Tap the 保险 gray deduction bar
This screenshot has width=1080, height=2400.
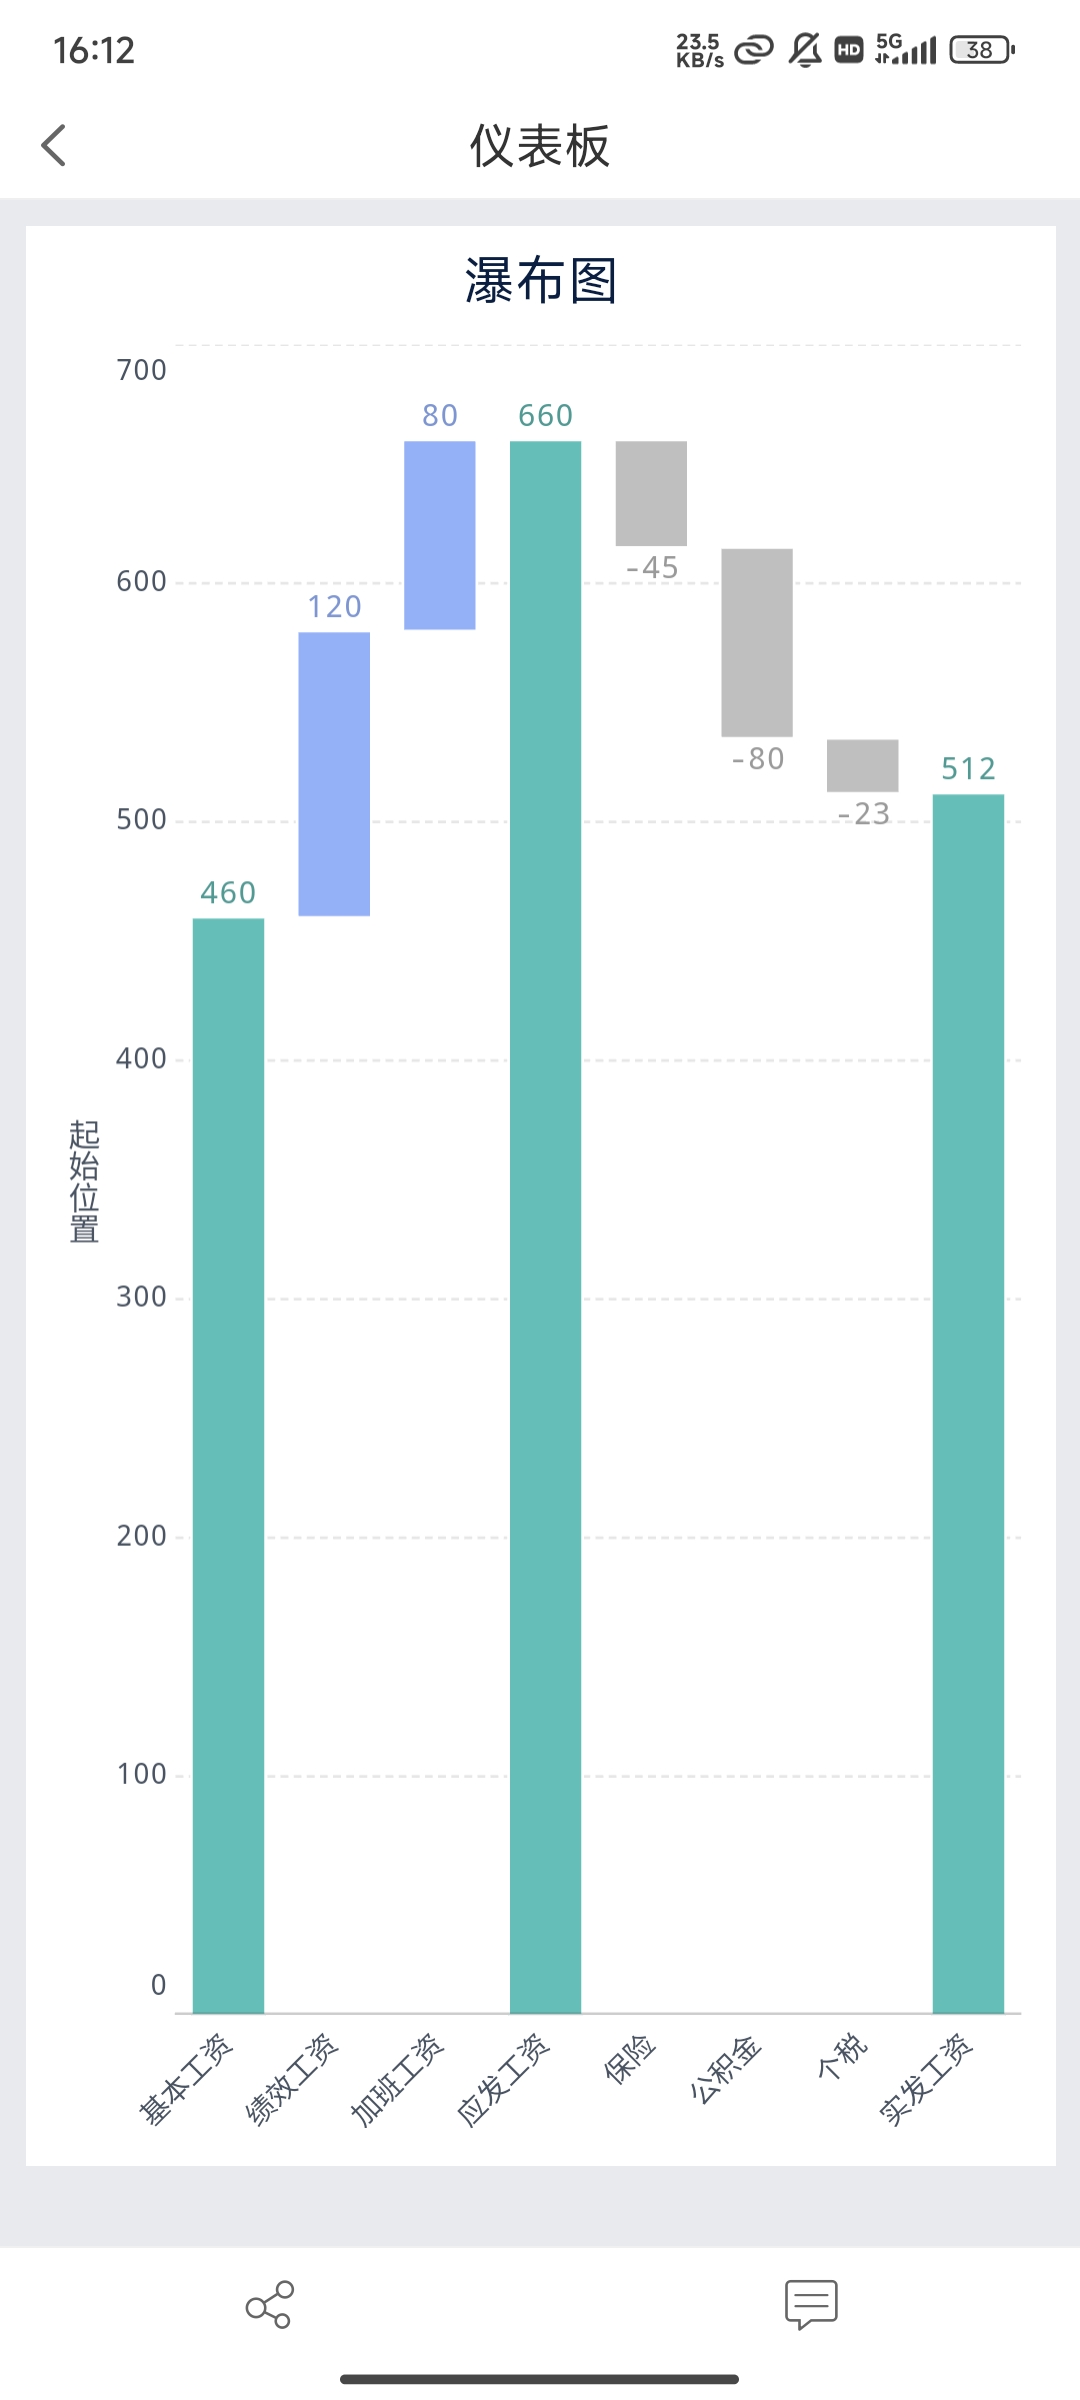pyautogui.click(x=651, y=493)
